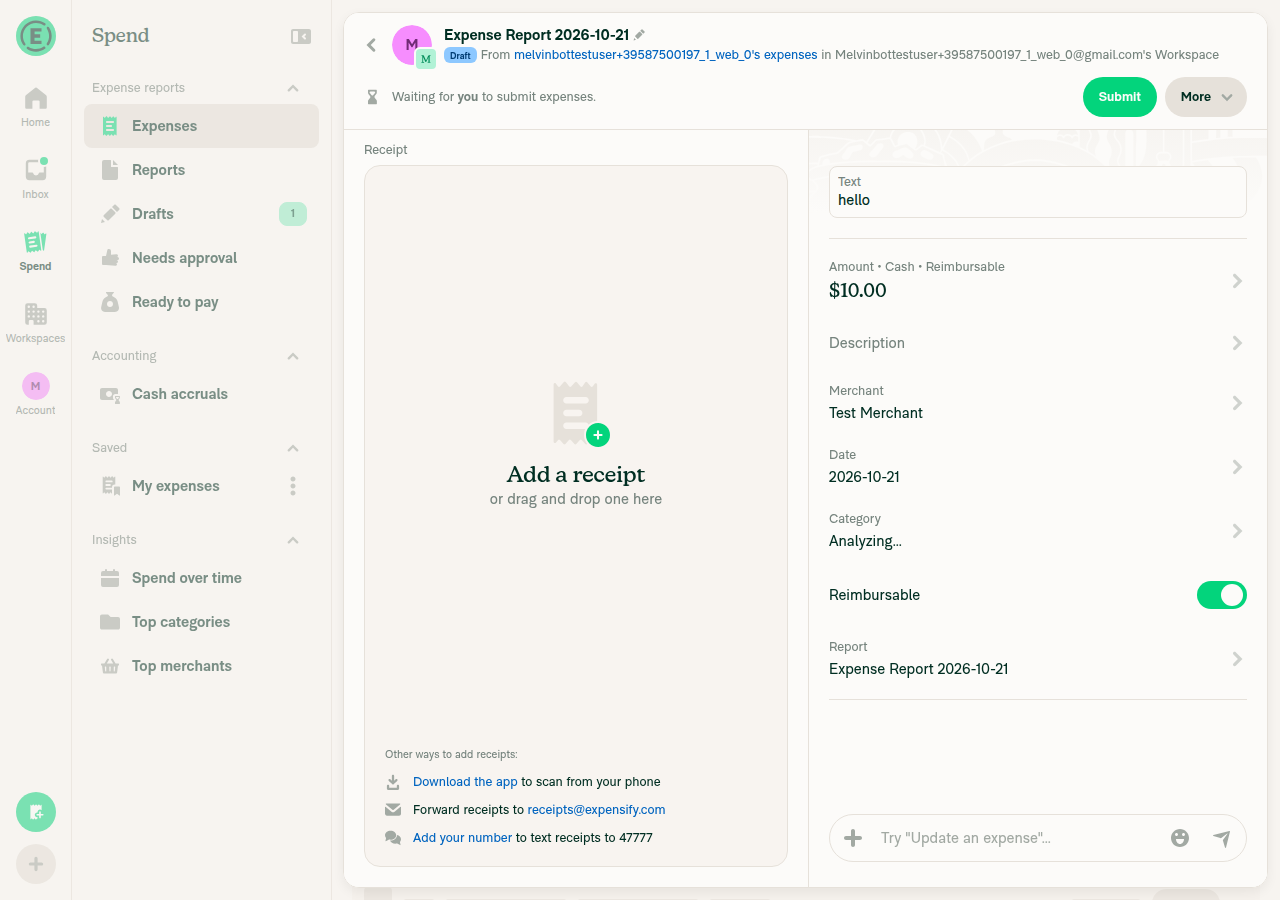
Task: Open the Merchant field
Action: 1037,403
